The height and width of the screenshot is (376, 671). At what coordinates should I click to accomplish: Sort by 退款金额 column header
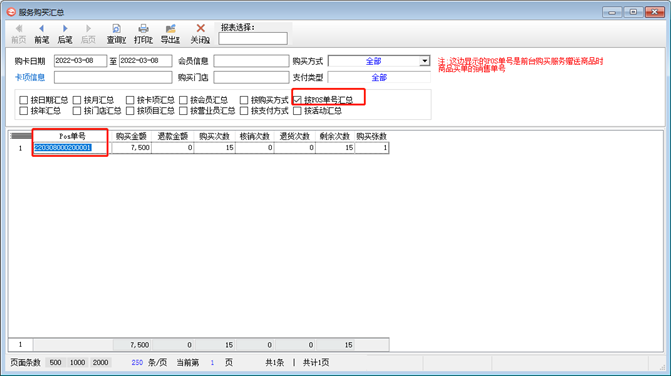pos(172,136)
